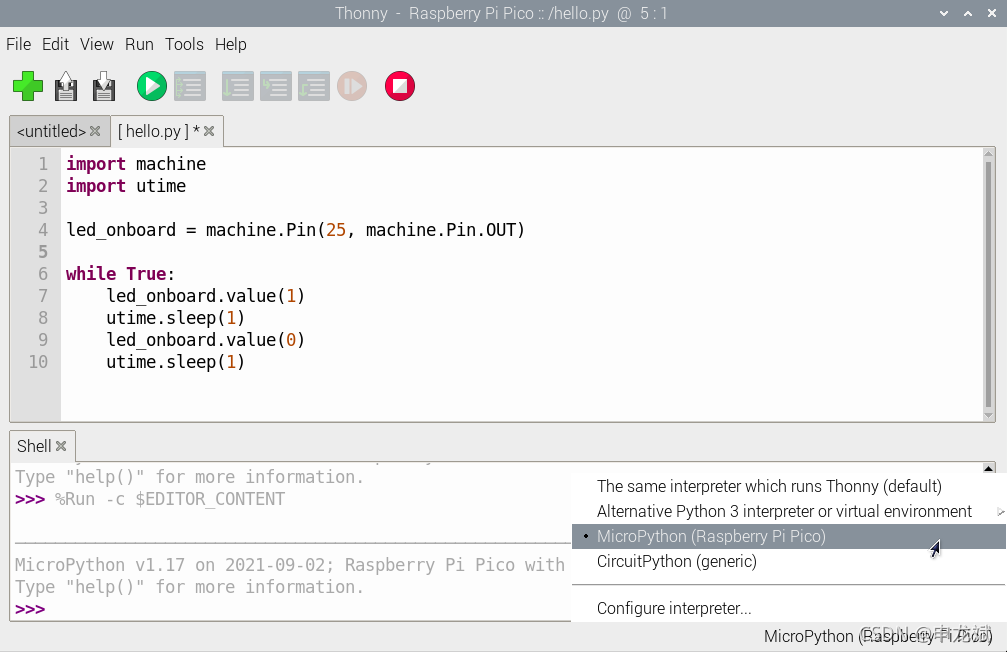1007x652 pixels.
Task: Click the Resume execution toolbar icon
Action: pyautogui.click(x=352, y=86)
